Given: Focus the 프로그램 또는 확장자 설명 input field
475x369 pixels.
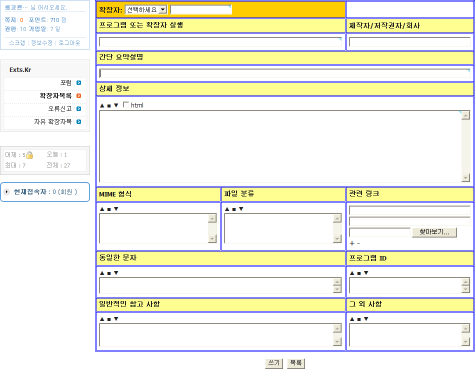Looking at the screenshot, I should coord(221,42).
